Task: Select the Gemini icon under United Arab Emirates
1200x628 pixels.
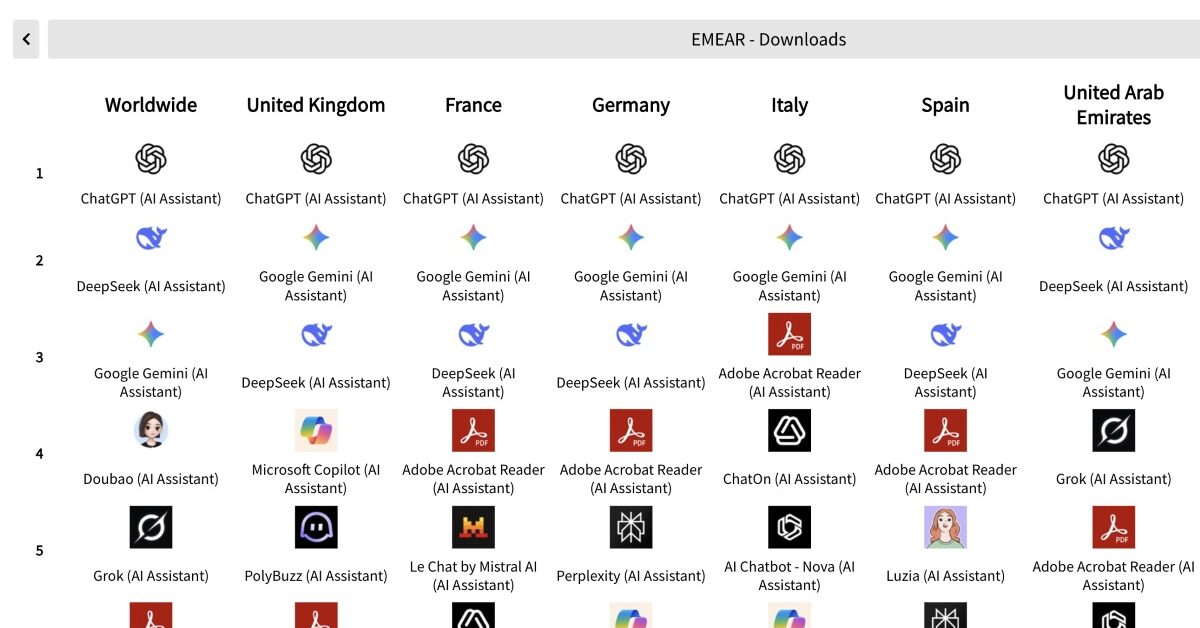Action: [x=1113, y=334]
